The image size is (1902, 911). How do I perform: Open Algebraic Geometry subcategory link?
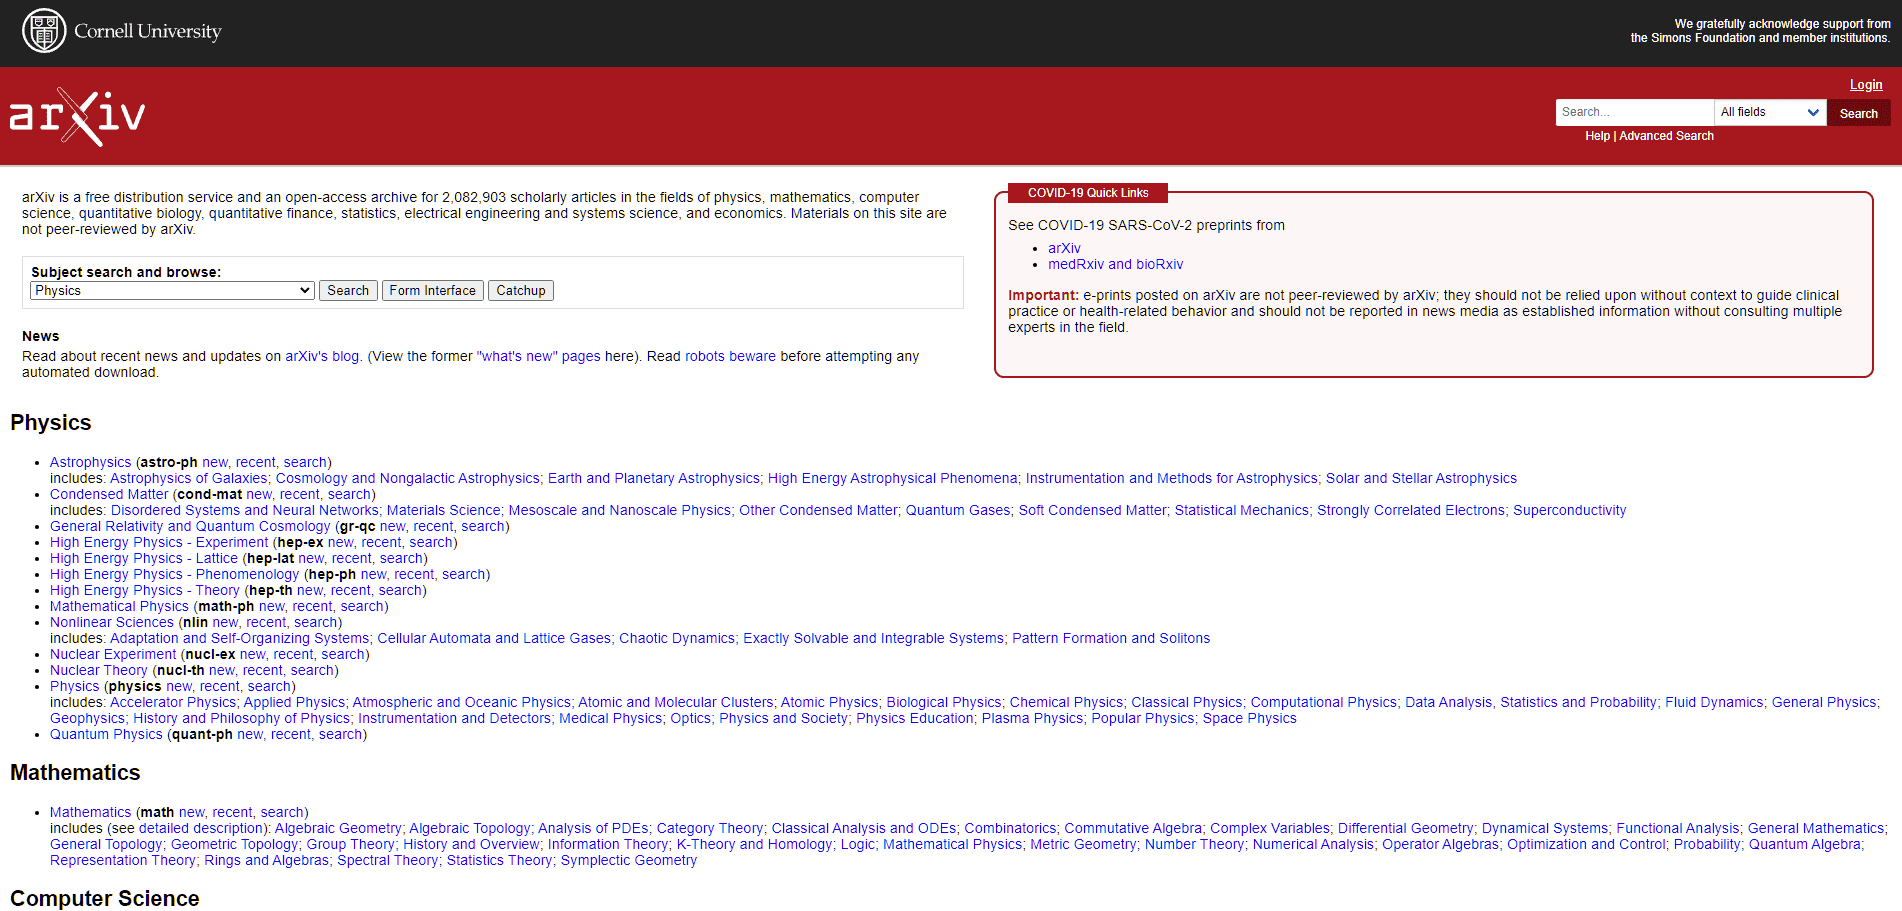click(338, 828)
